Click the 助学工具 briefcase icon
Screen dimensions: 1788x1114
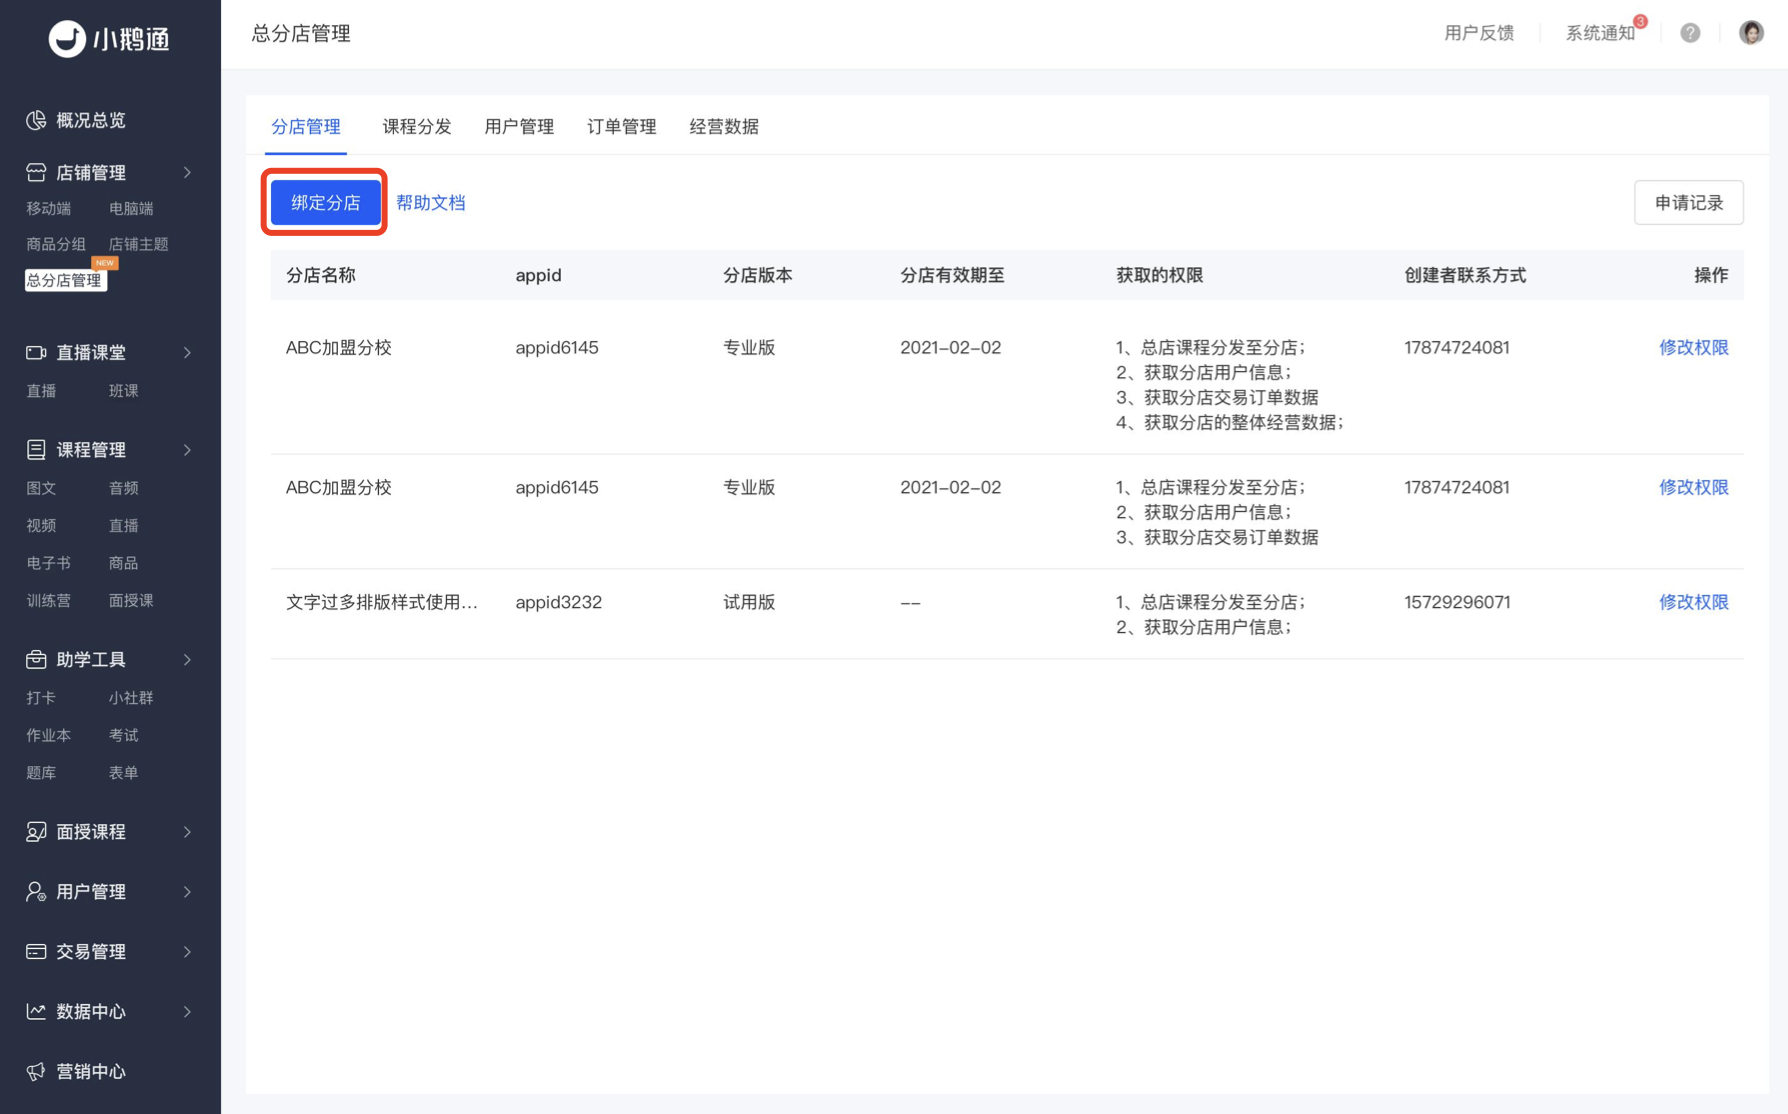[36, 659]
